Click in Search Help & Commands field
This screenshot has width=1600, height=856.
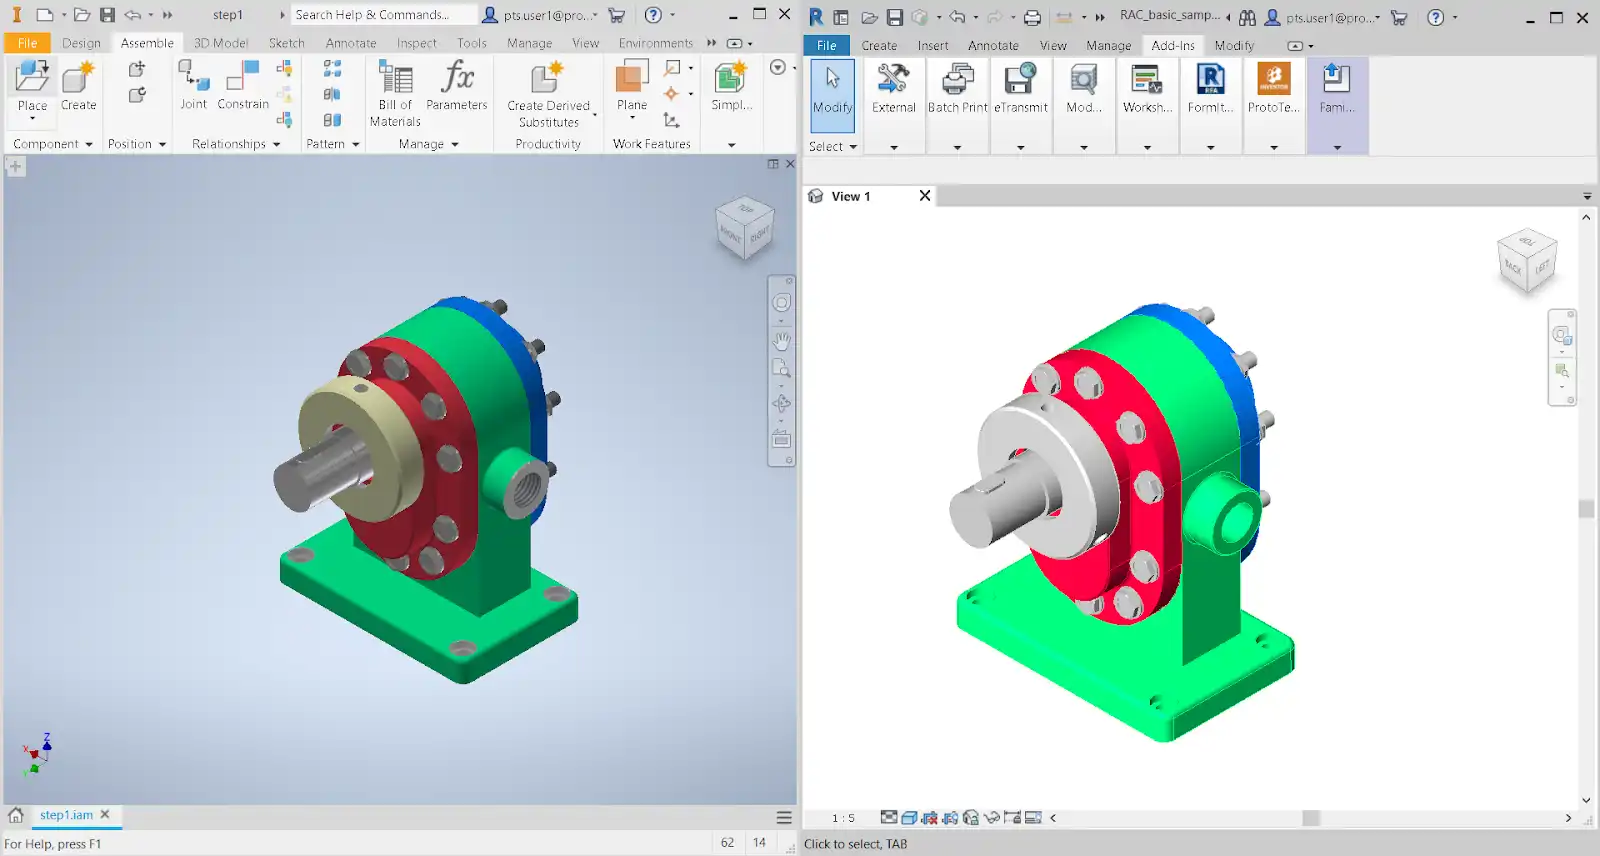click(380, 15)
